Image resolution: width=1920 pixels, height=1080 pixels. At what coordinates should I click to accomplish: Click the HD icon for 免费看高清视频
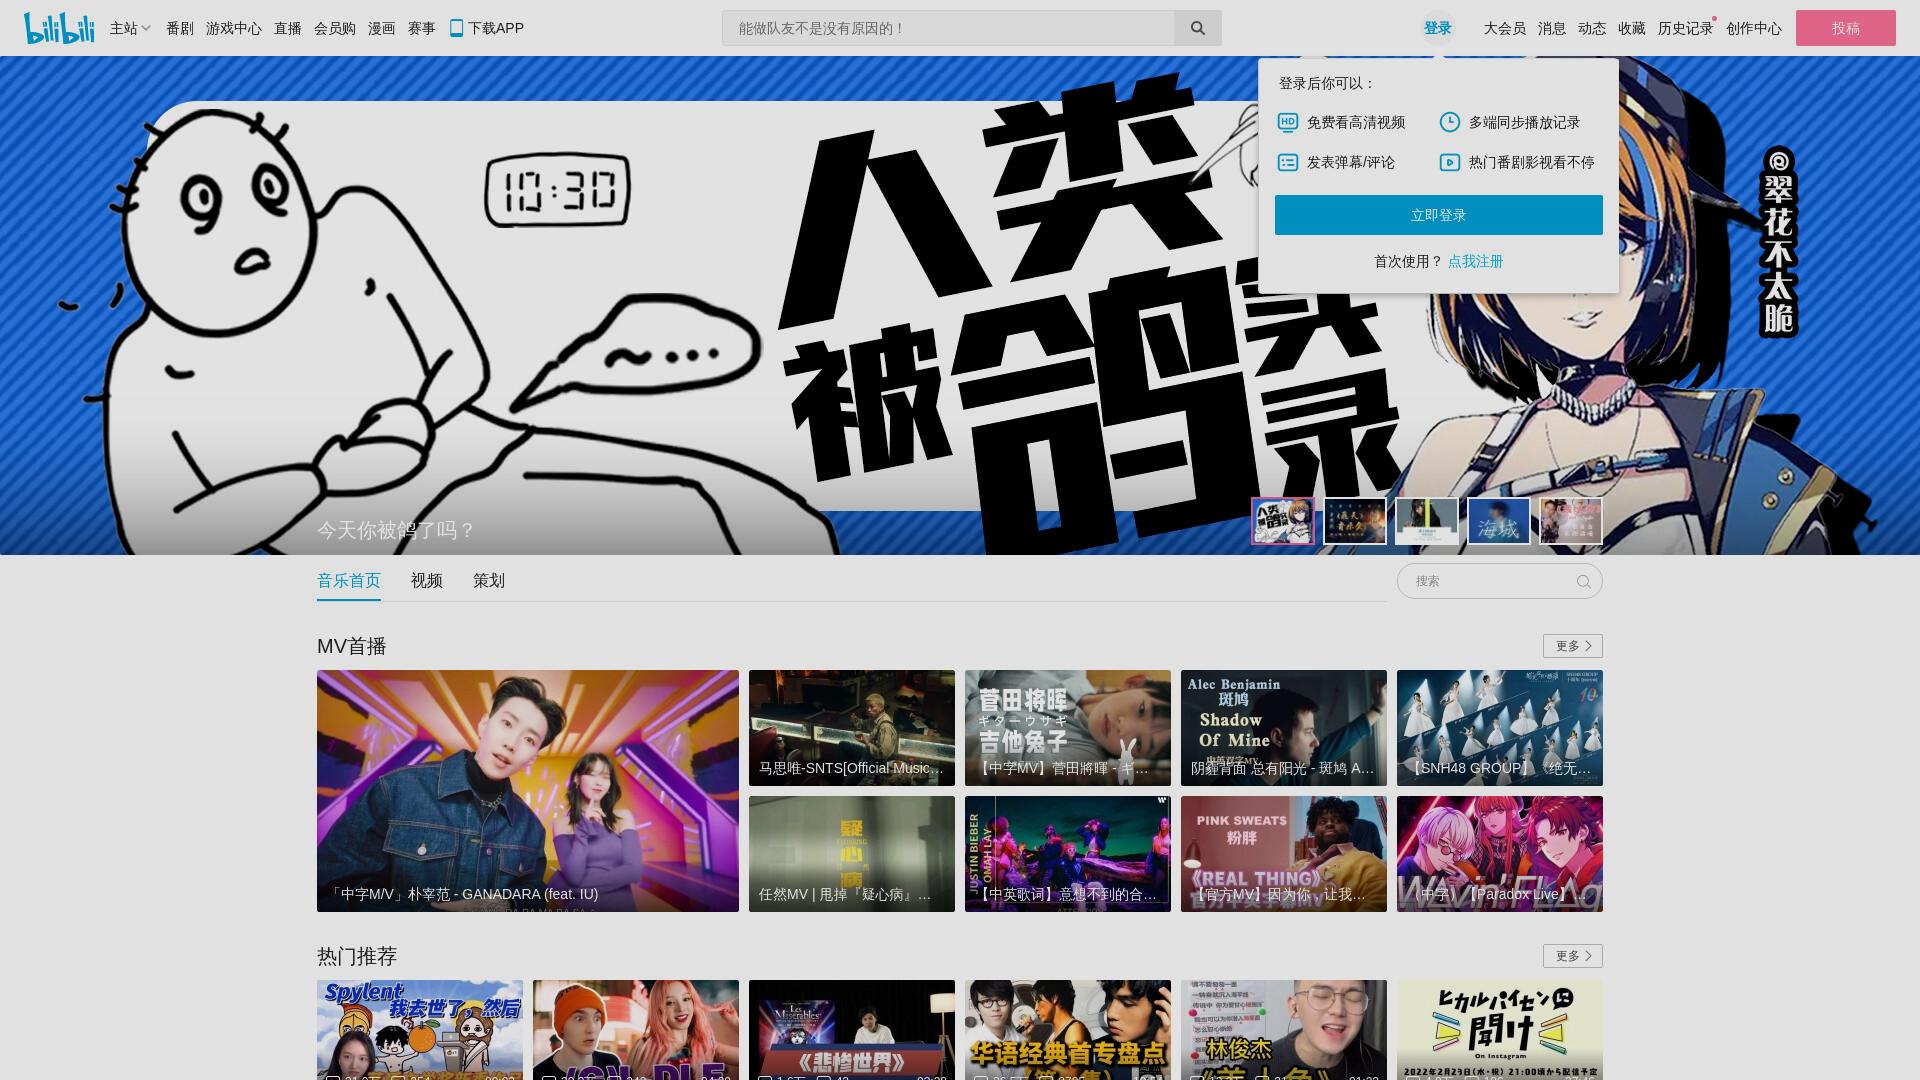(1288, 122)
